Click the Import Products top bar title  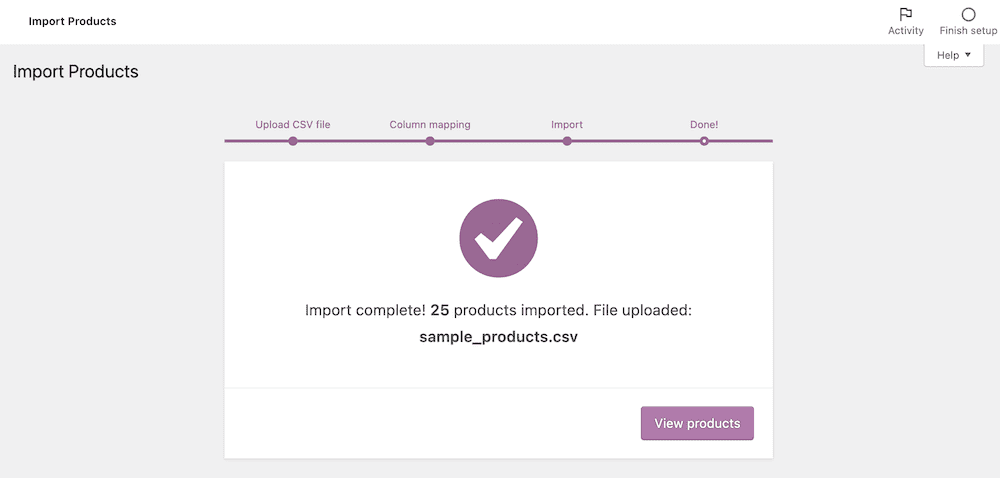[x=72, y=21]
